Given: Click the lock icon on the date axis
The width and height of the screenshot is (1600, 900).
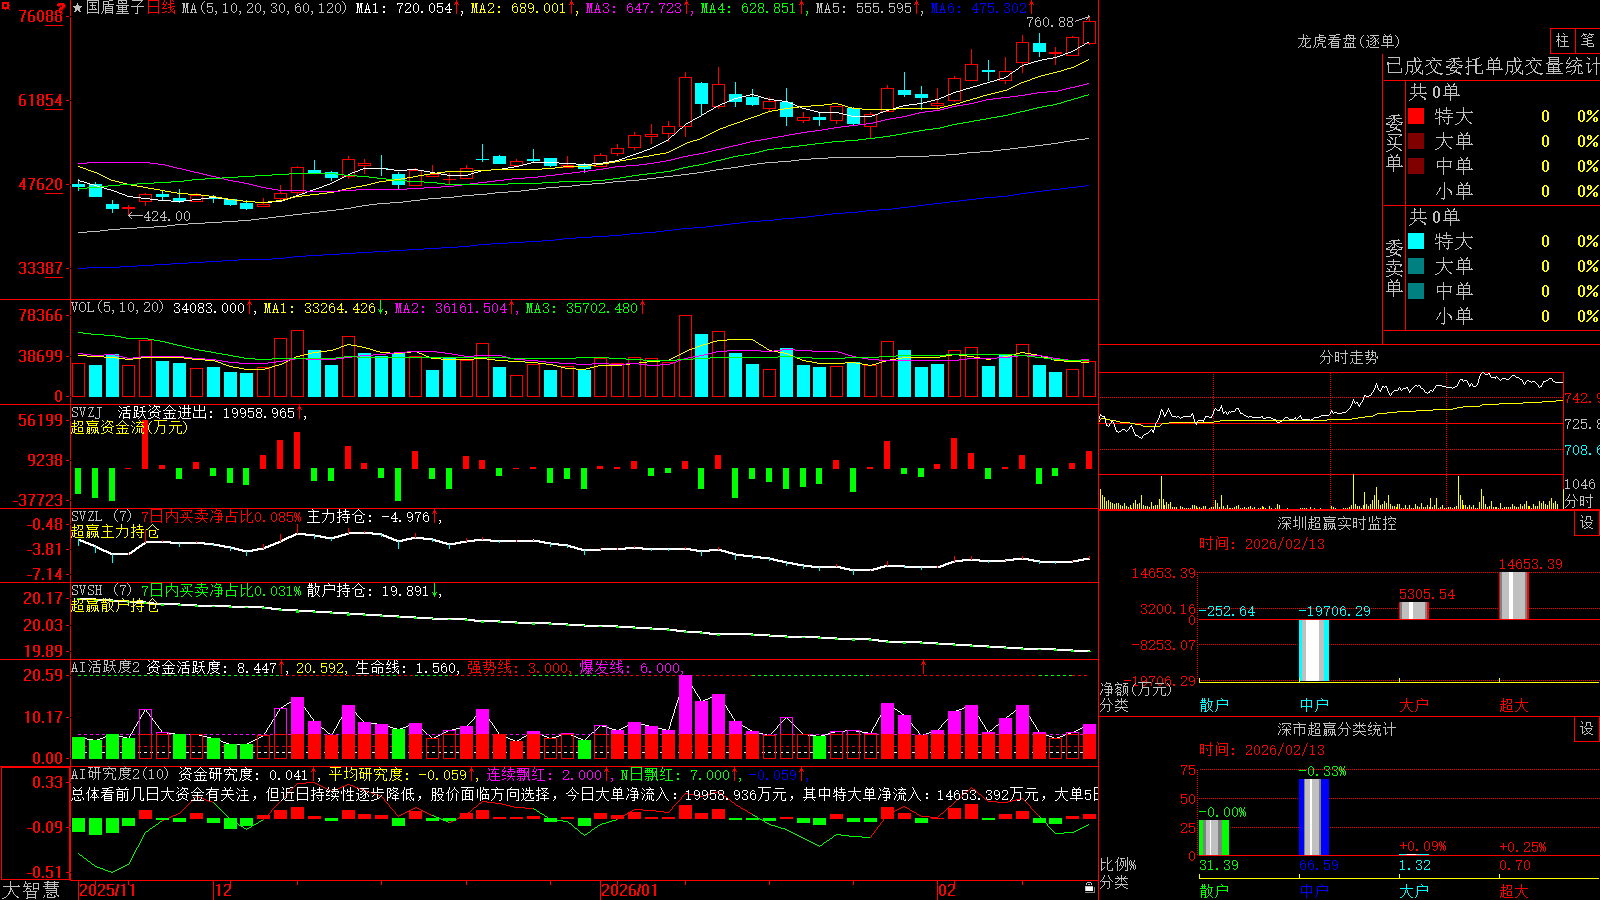Looking at the screenshot, I should tap(1089, 888).
